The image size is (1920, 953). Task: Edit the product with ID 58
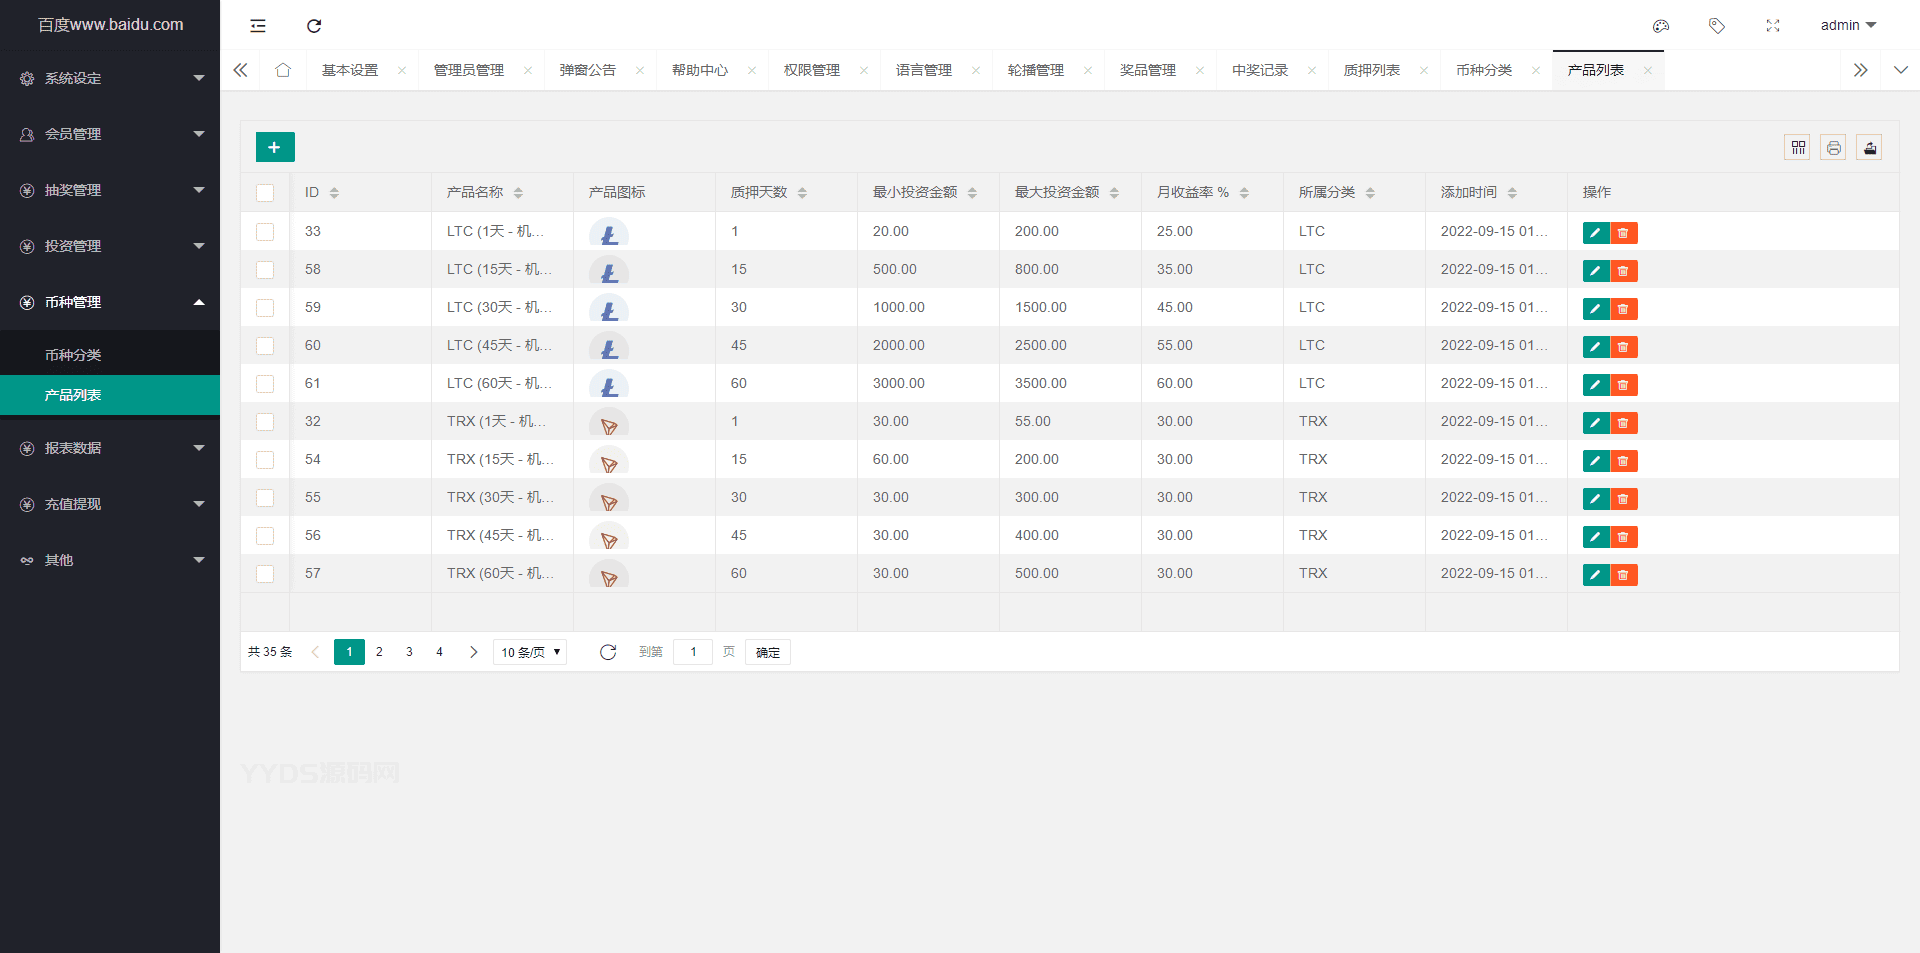tap(1596, 271)
